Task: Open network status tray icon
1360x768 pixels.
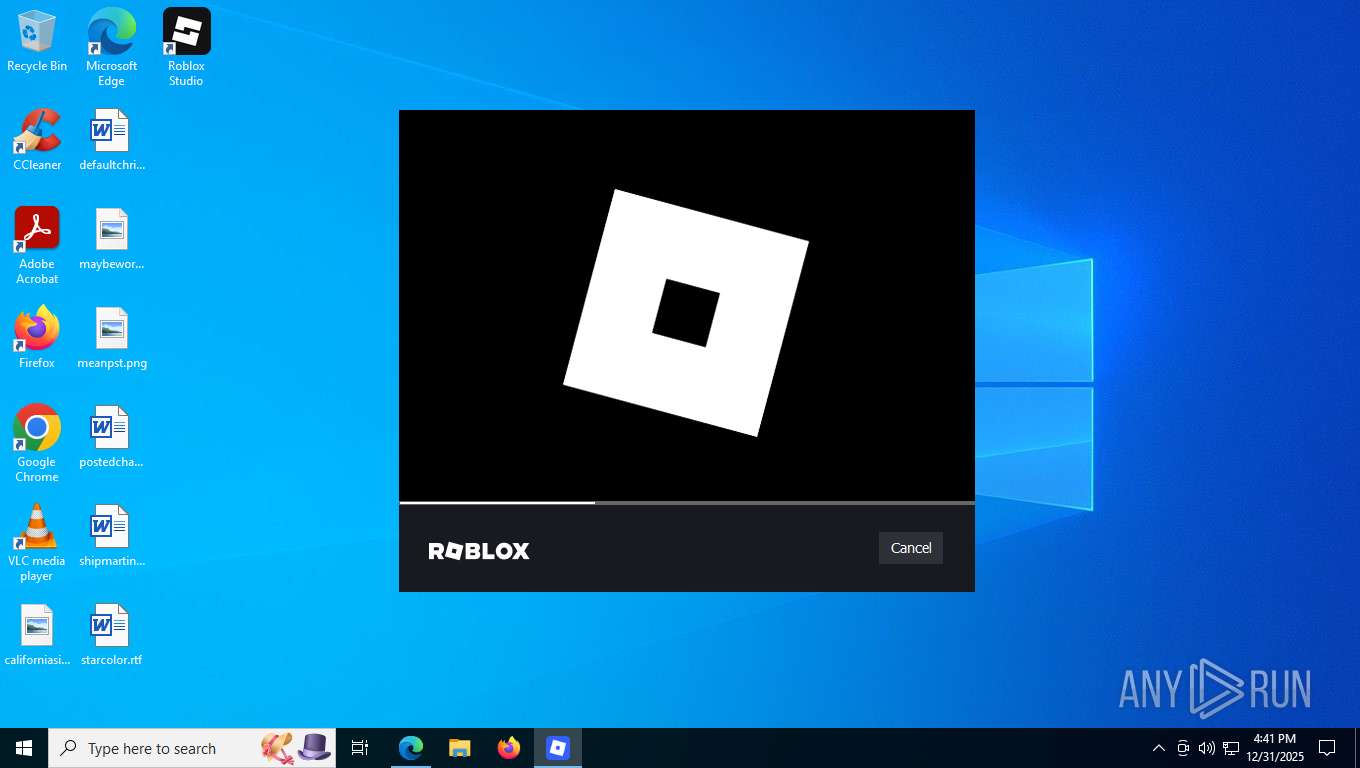Action: [1231, 748]
